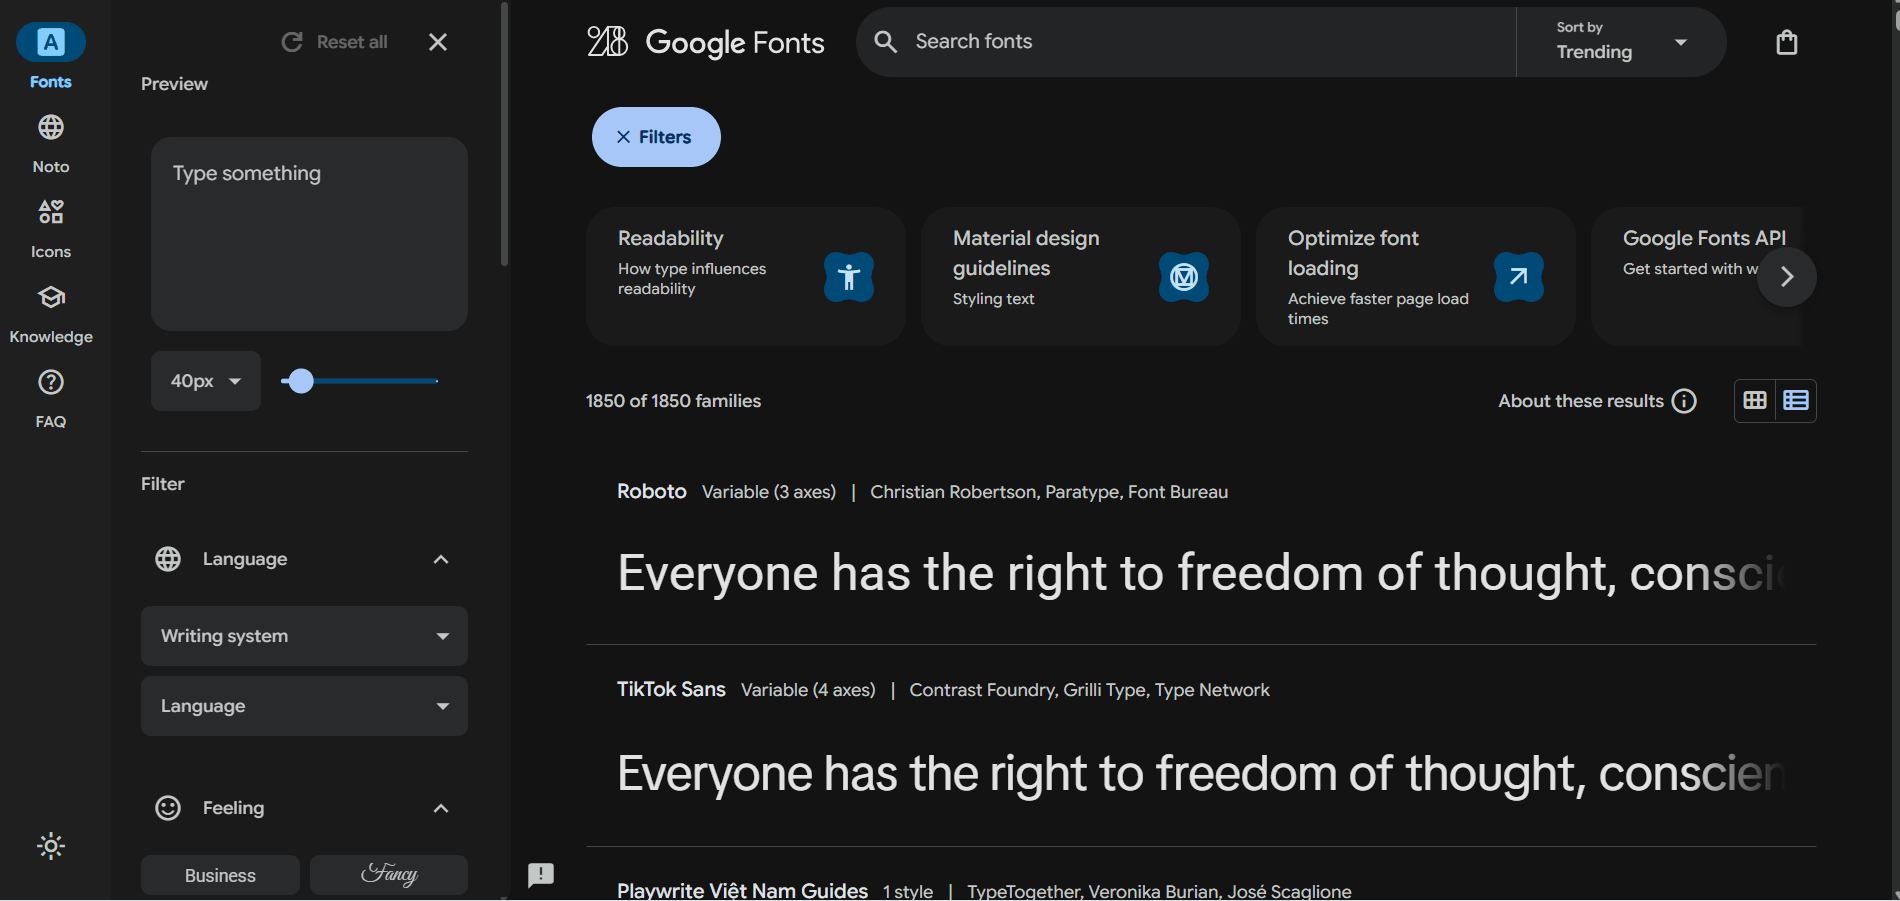
Task: Collapse the Language filter section chevron
Action: tap(441, 559)
